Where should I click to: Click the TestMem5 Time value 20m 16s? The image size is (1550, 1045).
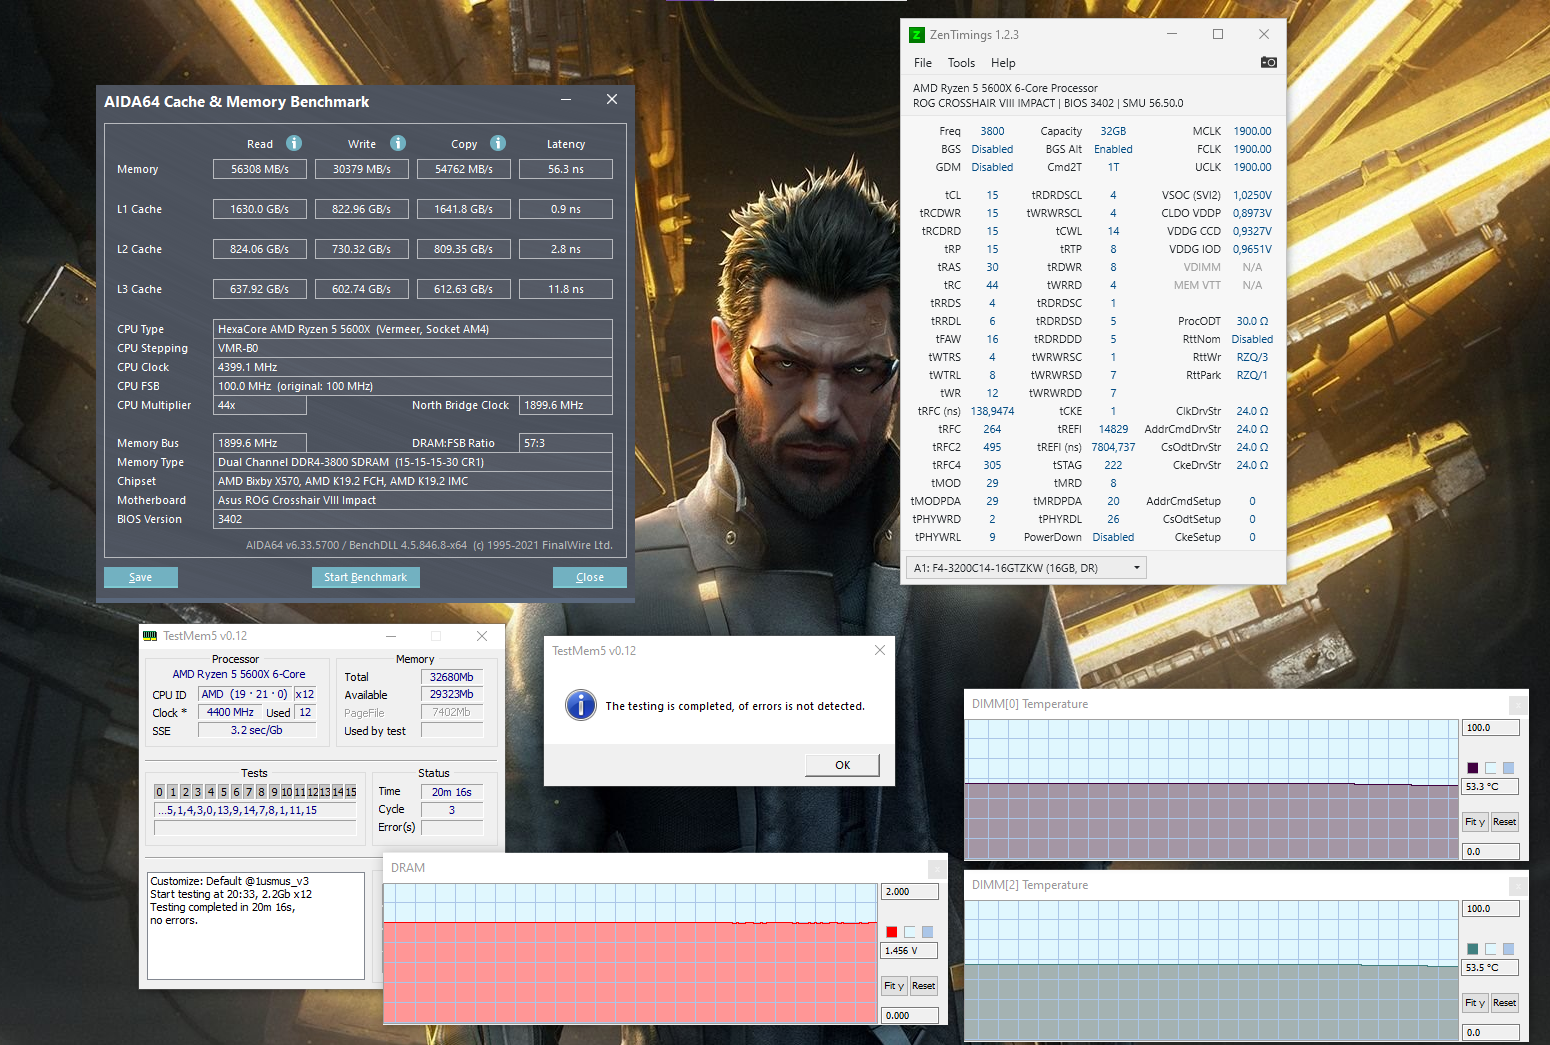click(x=452, y=792)
